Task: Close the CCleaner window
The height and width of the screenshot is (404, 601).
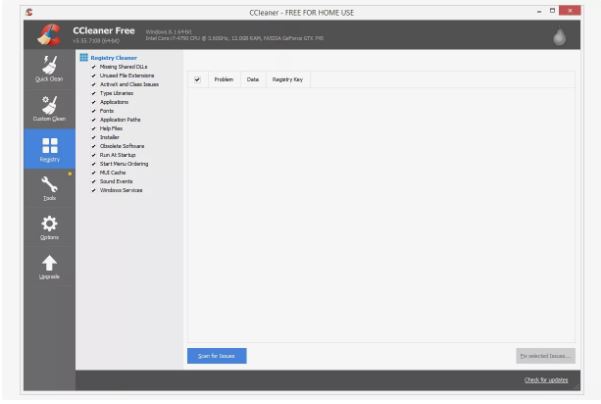Action: (x=570, y=11)
